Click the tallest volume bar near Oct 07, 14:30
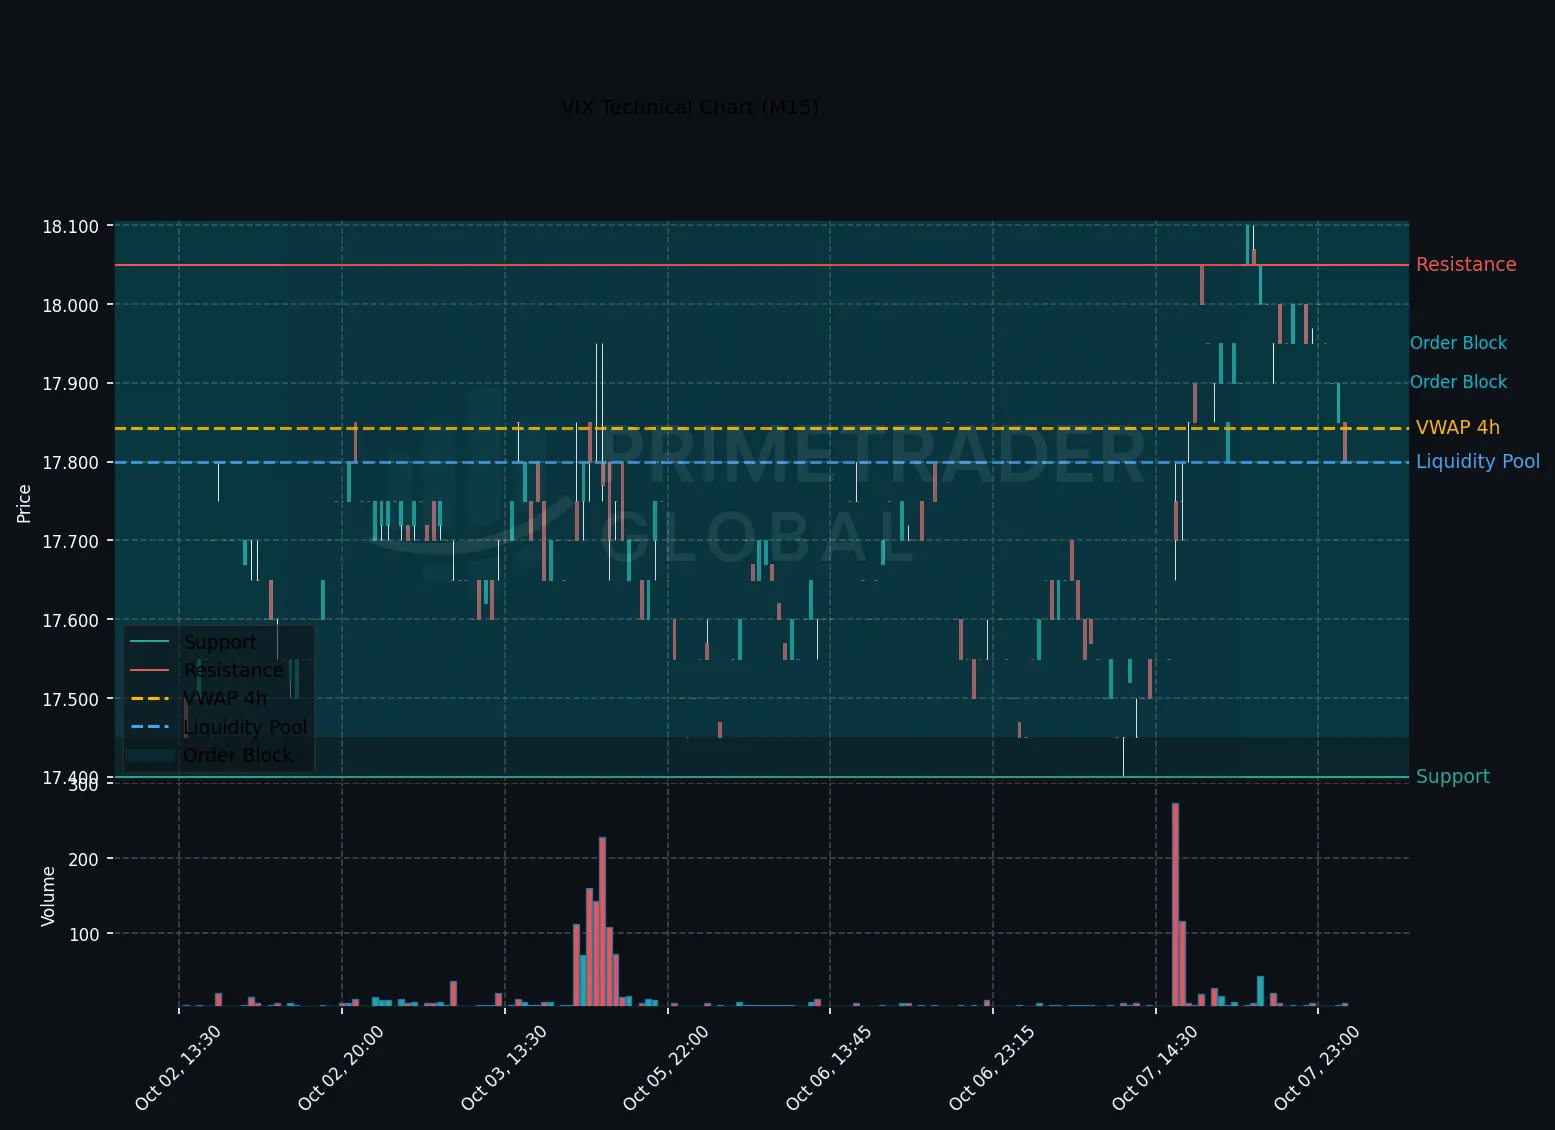 (1175, 904)
